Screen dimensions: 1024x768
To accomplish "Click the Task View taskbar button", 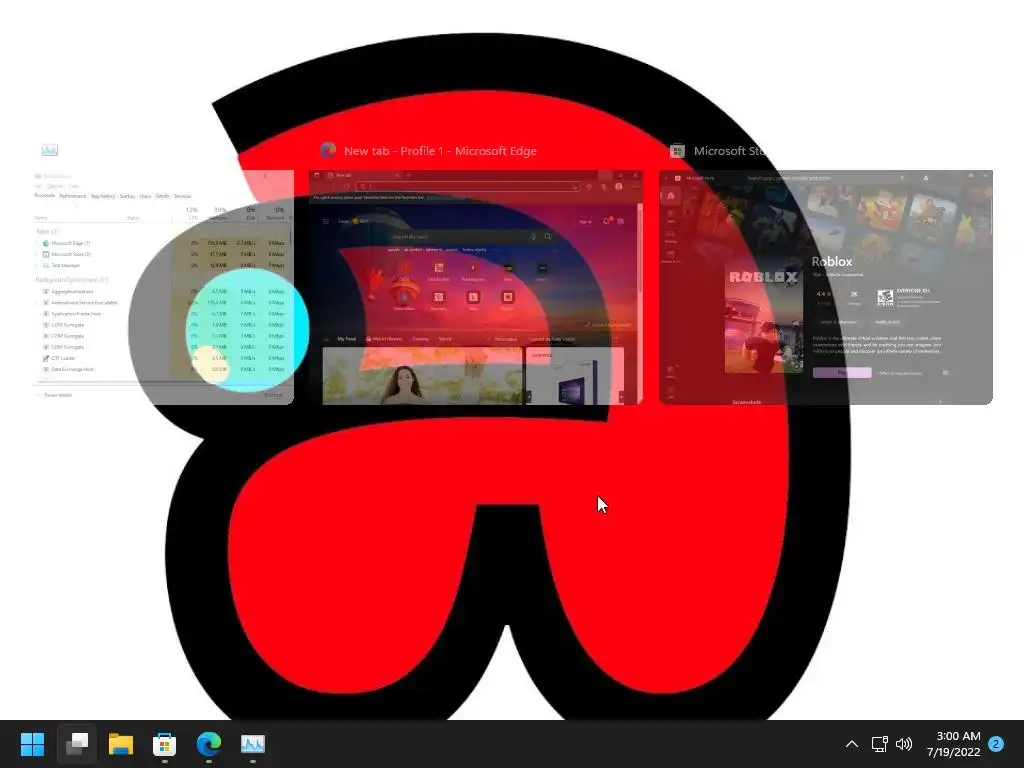I will [77, 744].
